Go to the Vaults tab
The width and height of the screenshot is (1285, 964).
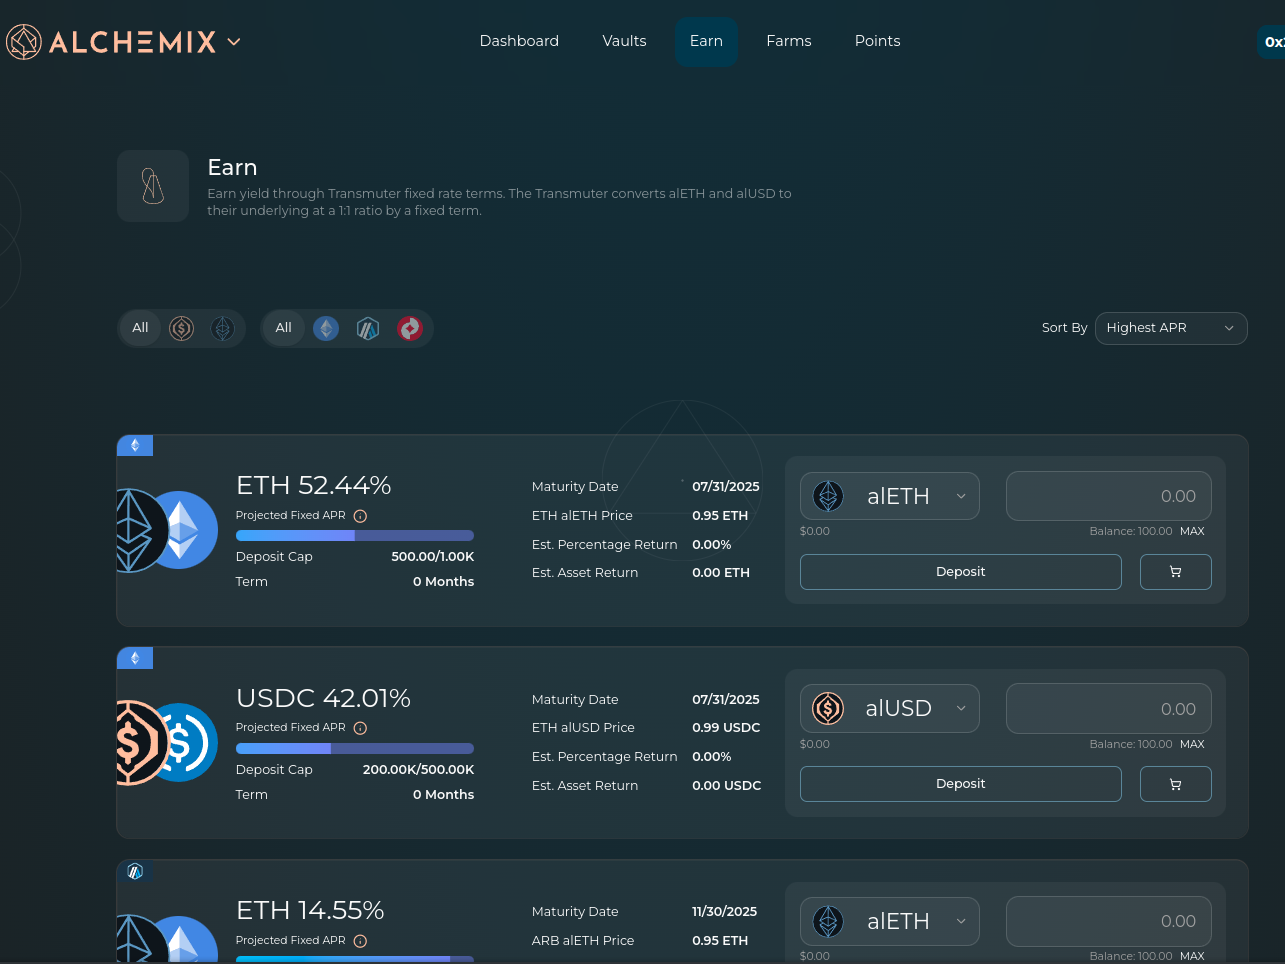(624, 41)
